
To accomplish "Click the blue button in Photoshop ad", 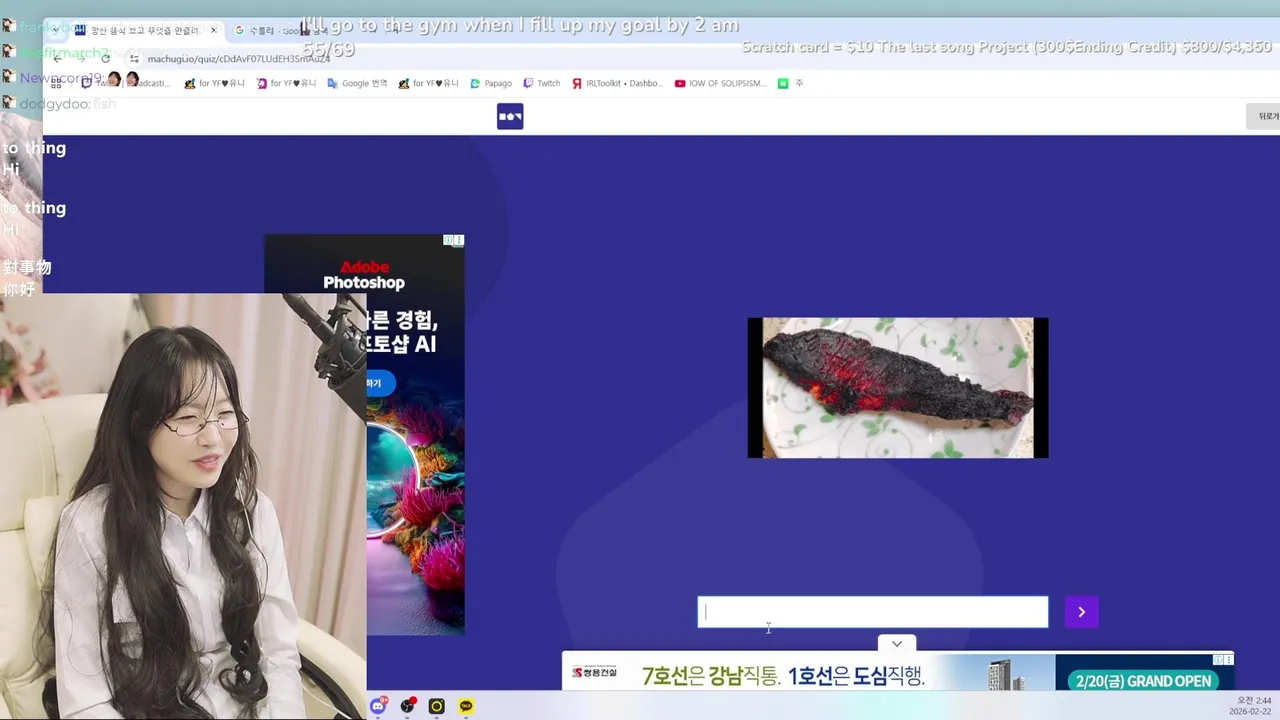I will [x=380, y=383].
